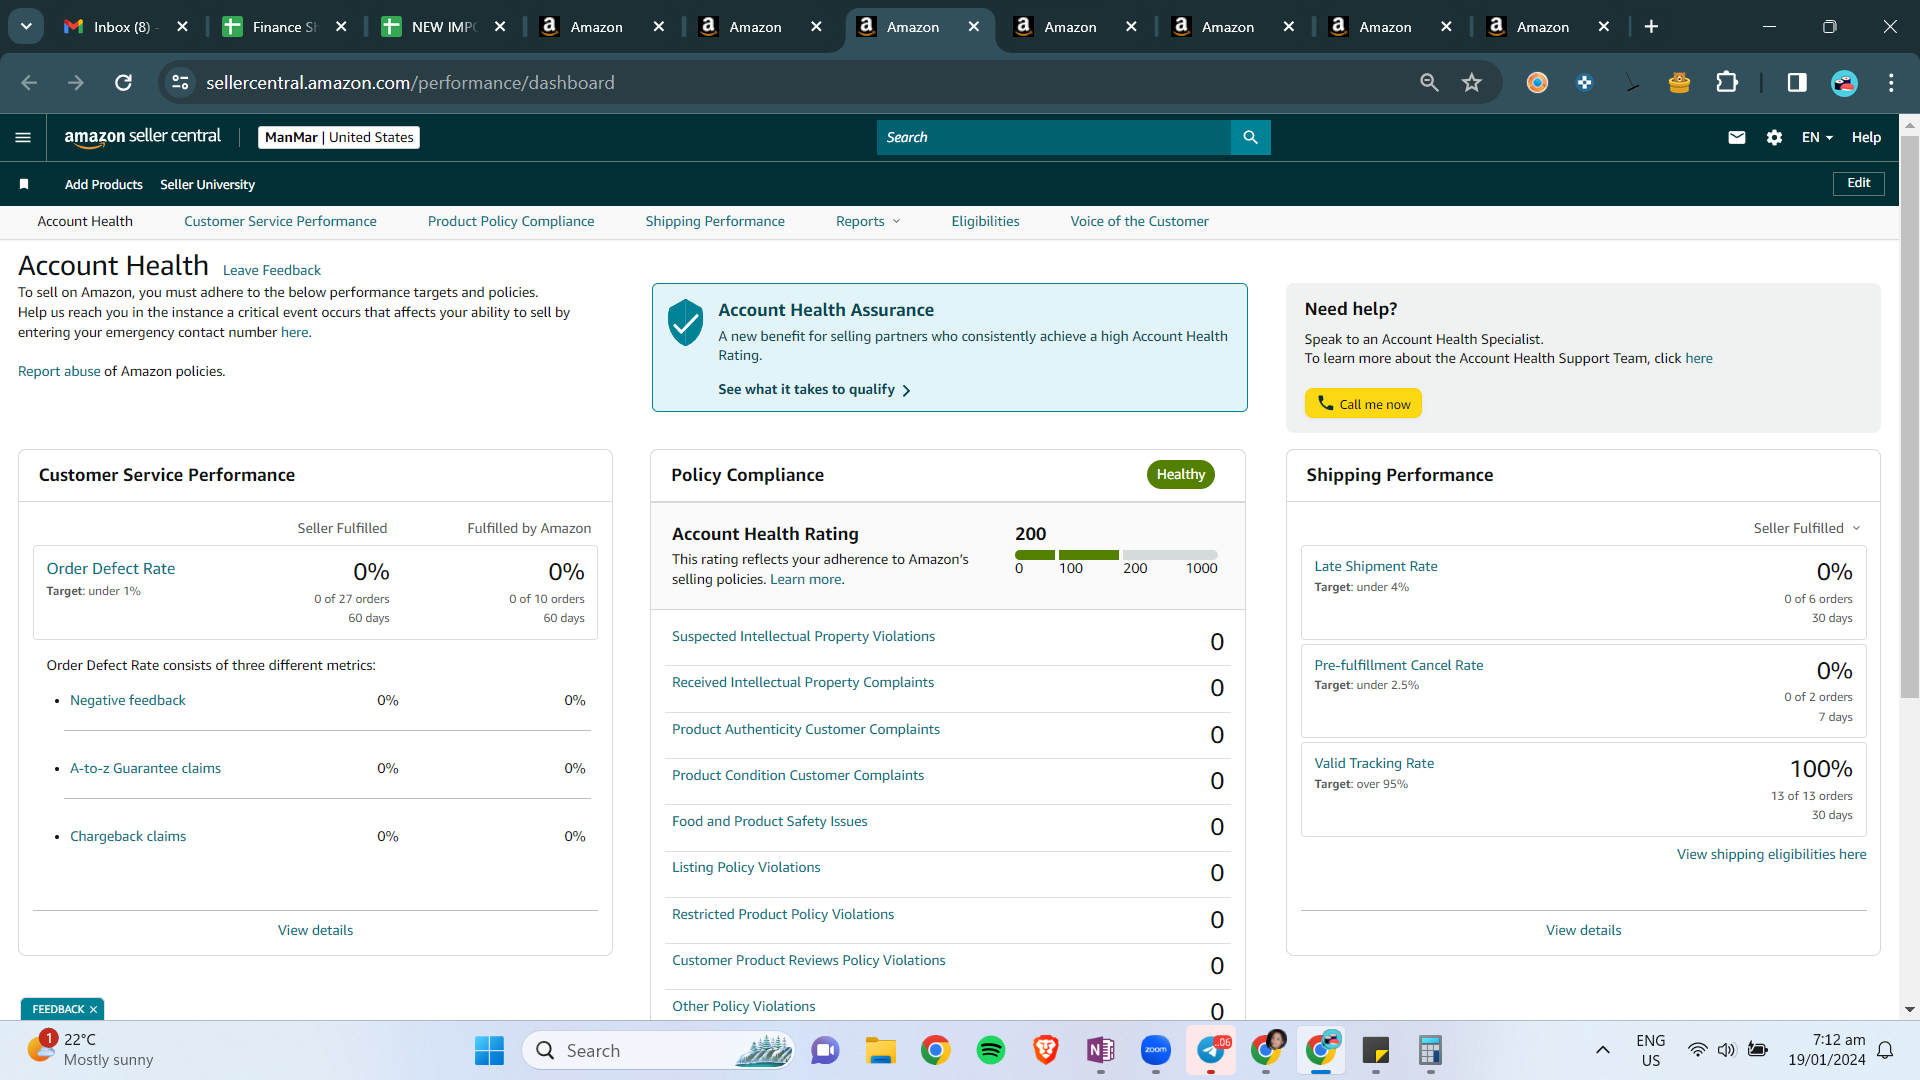Open the A-to-z Guarantee claims link

[145, 768]
